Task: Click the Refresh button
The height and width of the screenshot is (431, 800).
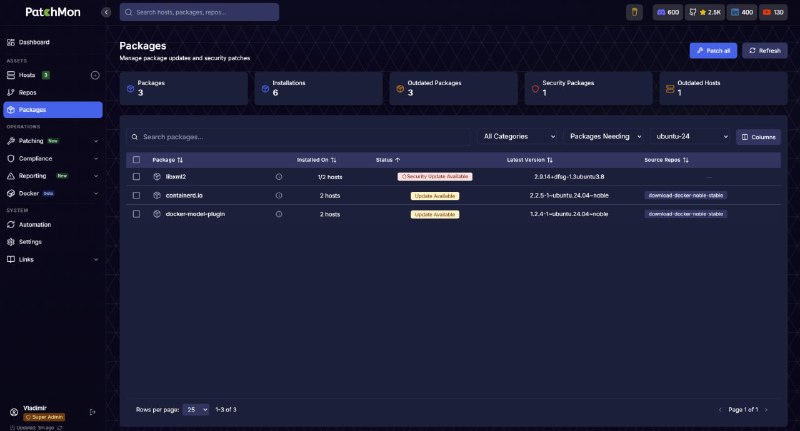Action: (x=764, y=50)
